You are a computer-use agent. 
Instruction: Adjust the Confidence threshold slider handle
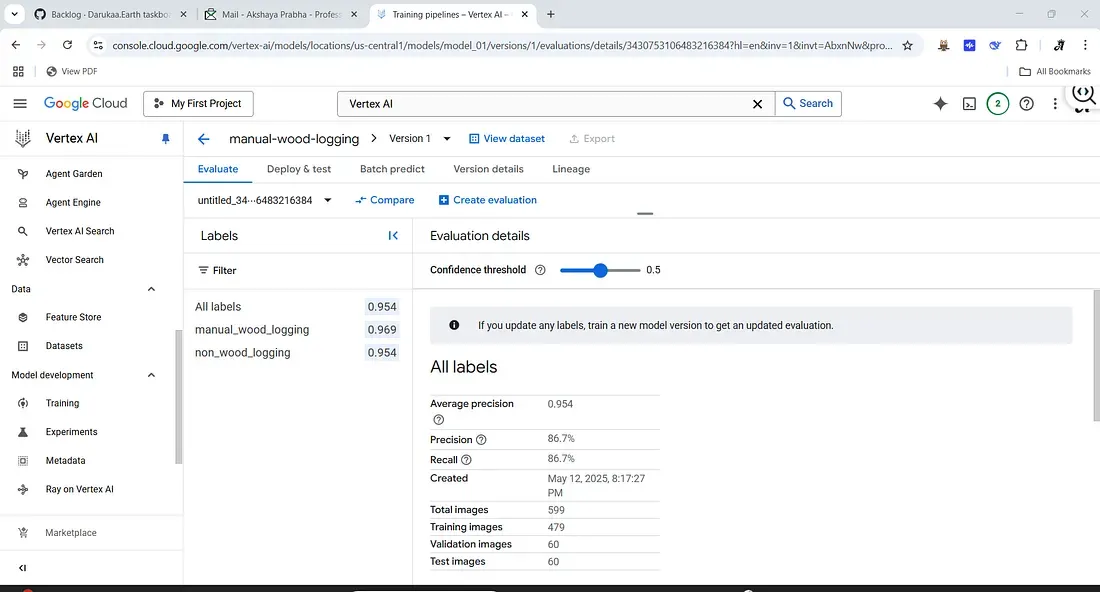point(600,270)
